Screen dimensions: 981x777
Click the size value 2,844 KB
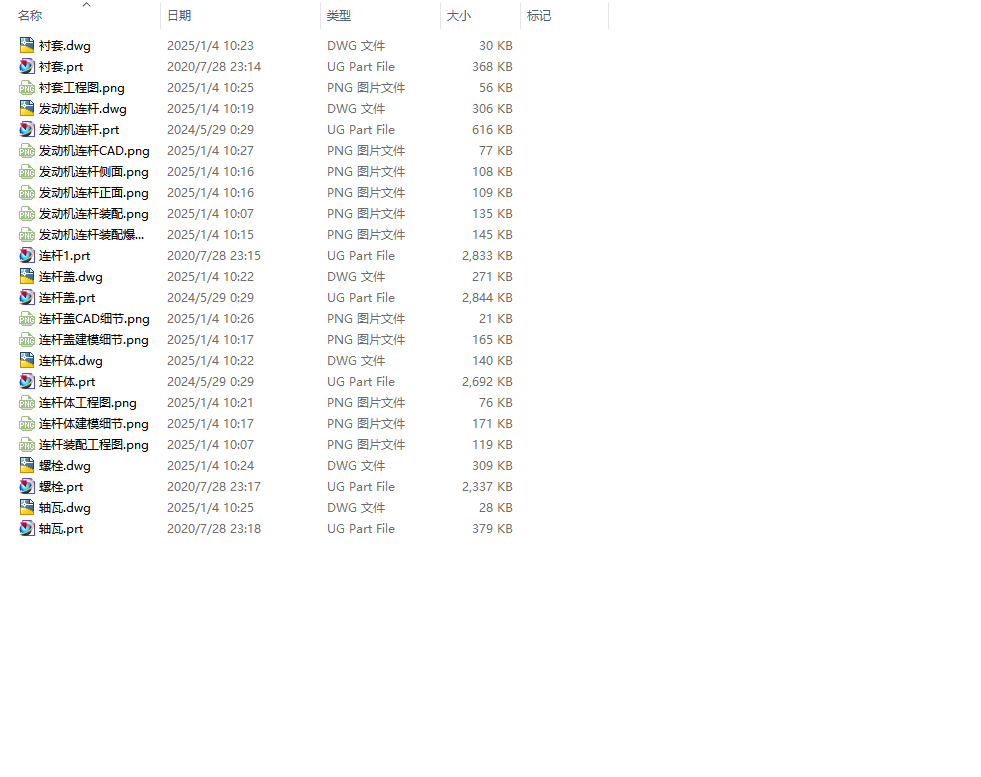click(x=487, y=298)
